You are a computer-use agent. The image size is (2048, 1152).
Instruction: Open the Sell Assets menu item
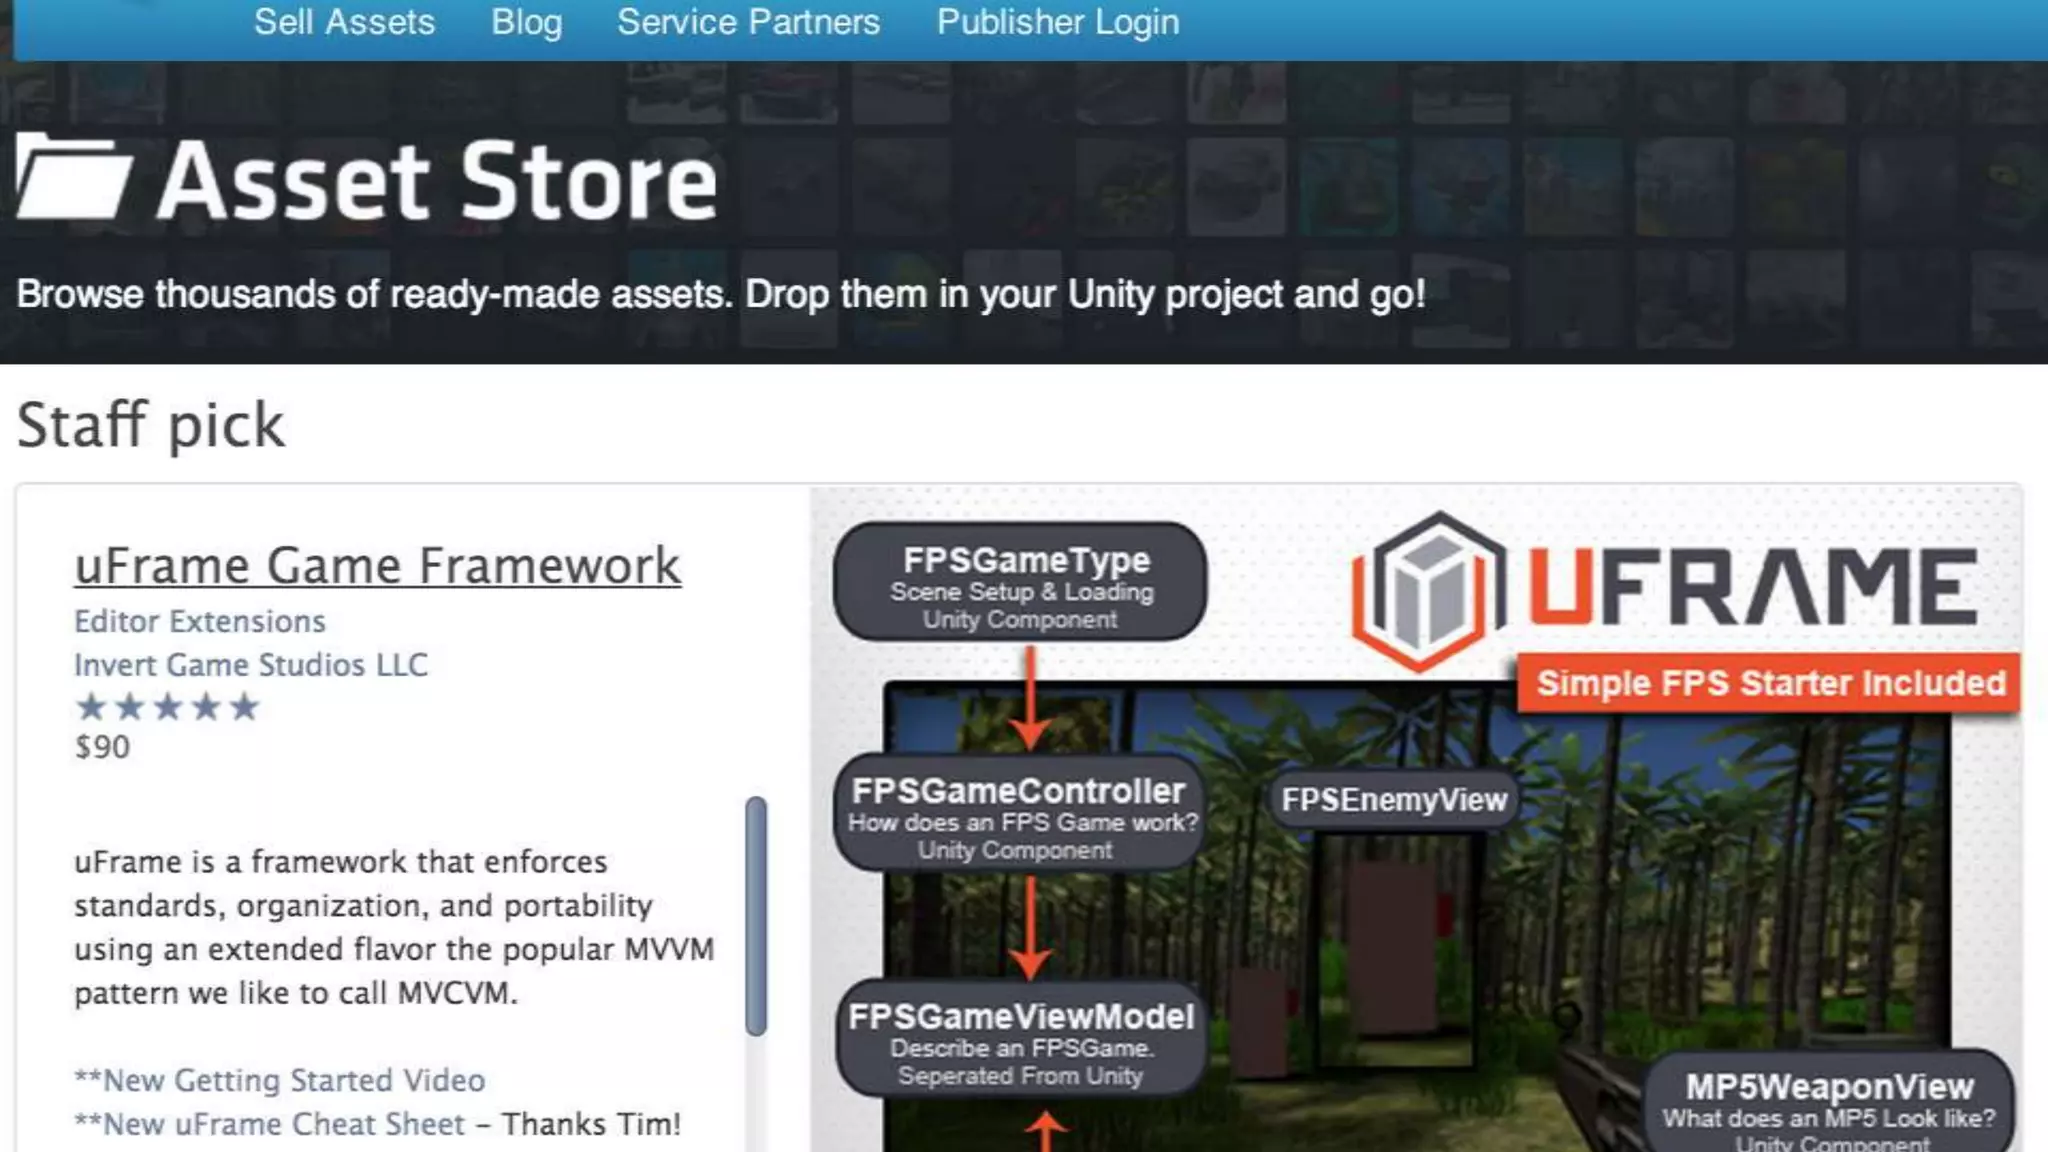click(344, 22)
